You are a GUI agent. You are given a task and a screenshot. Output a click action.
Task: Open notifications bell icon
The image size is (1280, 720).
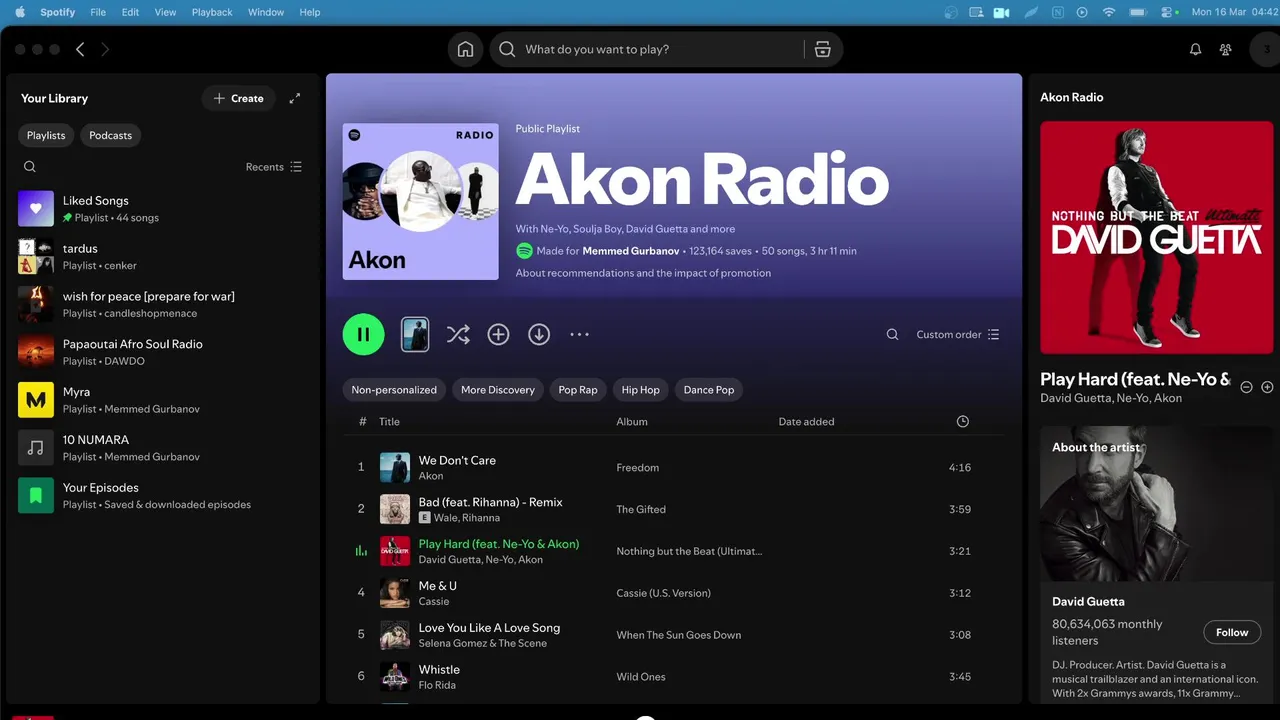click(x=1195, y=49)
